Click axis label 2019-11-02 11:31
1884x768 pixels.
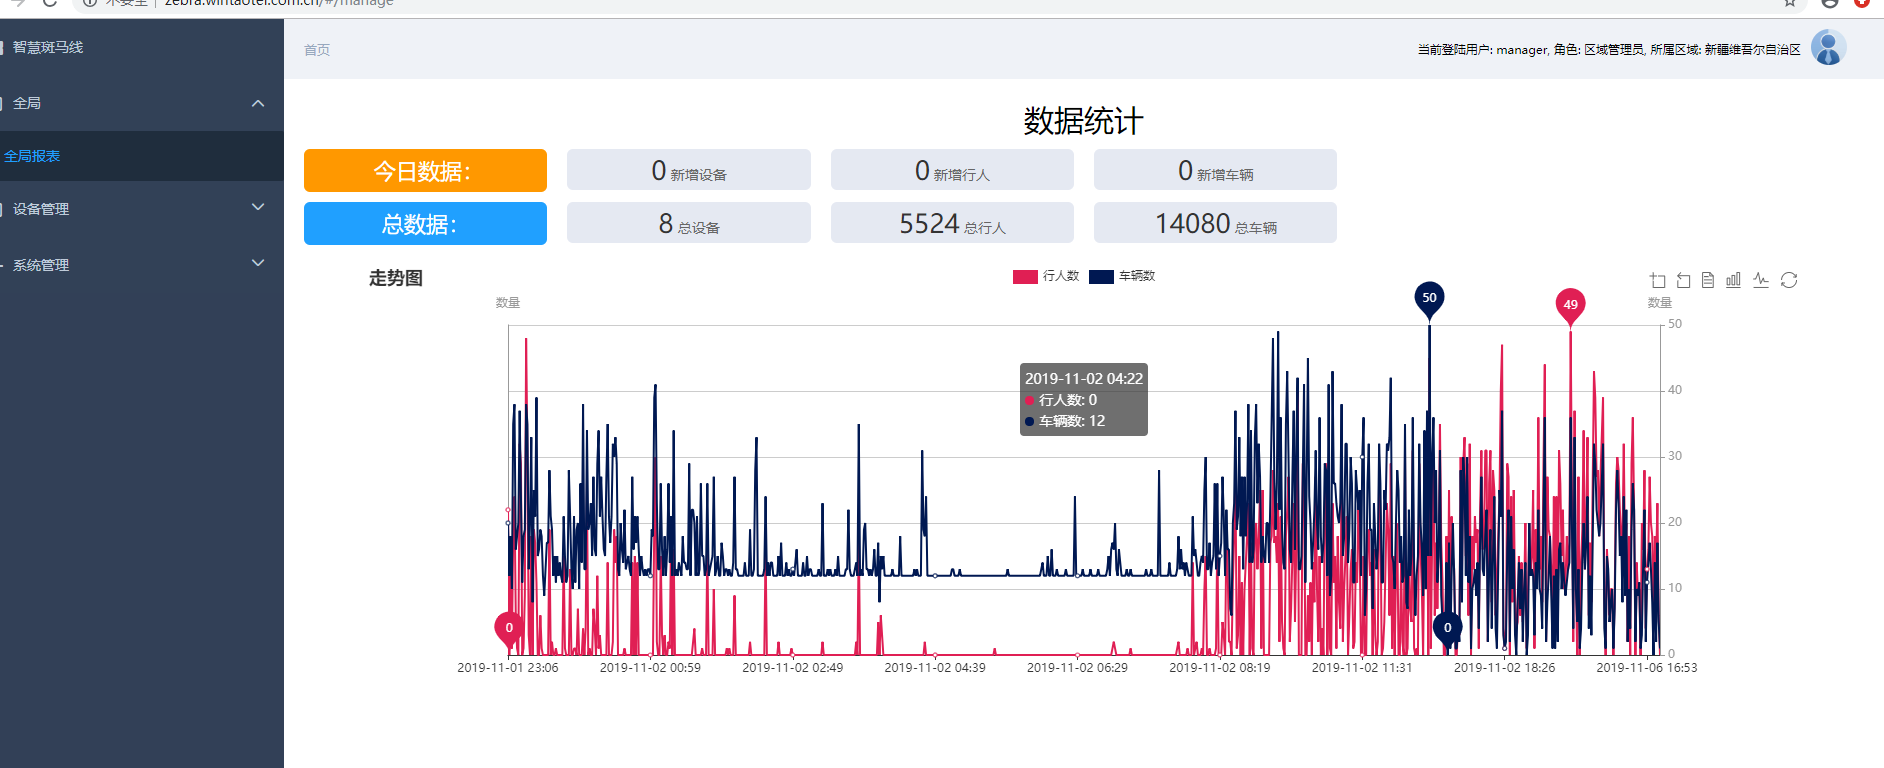tap(1362, 668)
